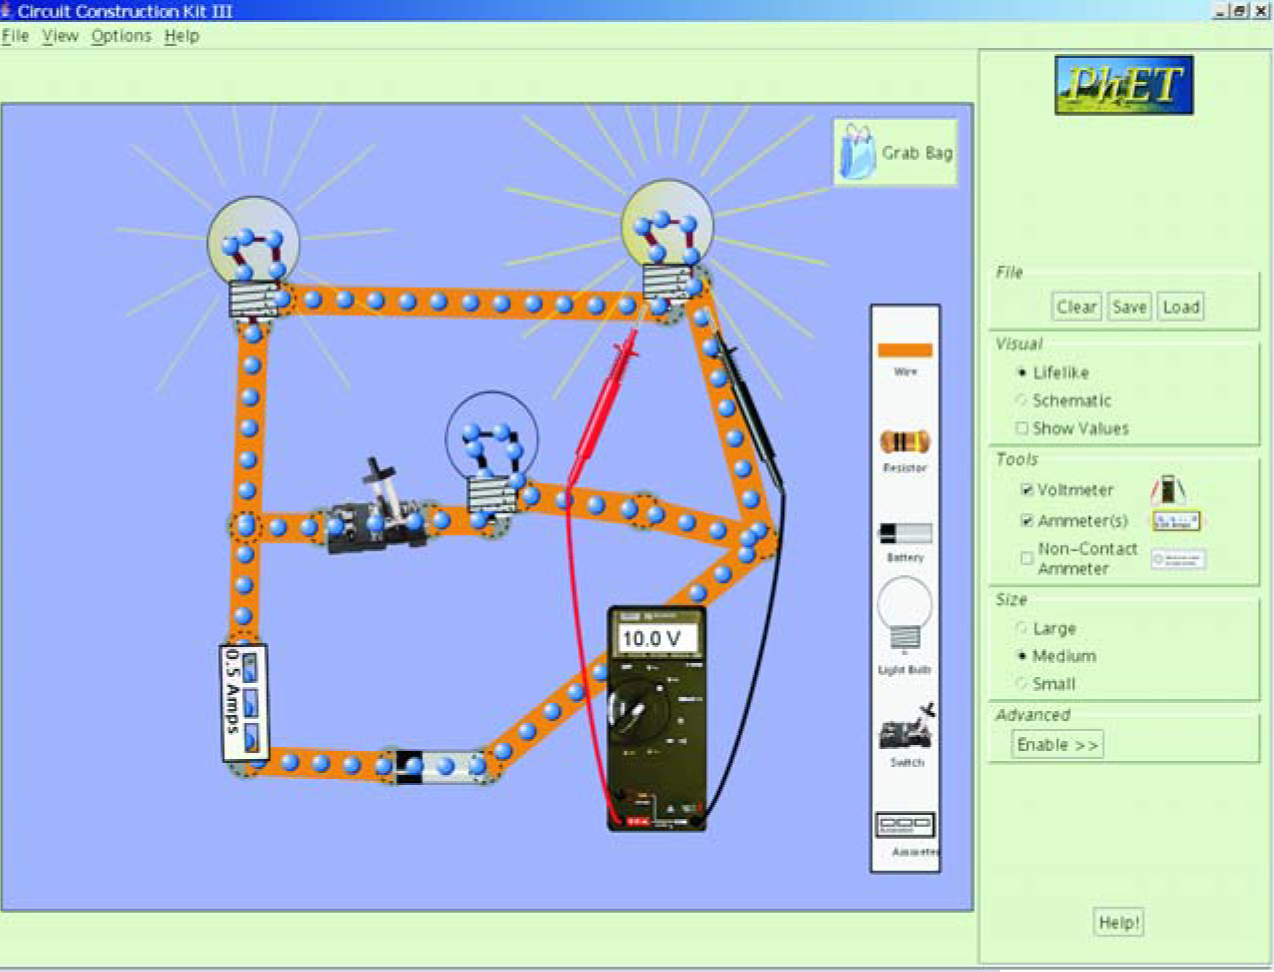Screen dimensions: 1274x972
Task: Open the File menu
Action: point(15,36)
